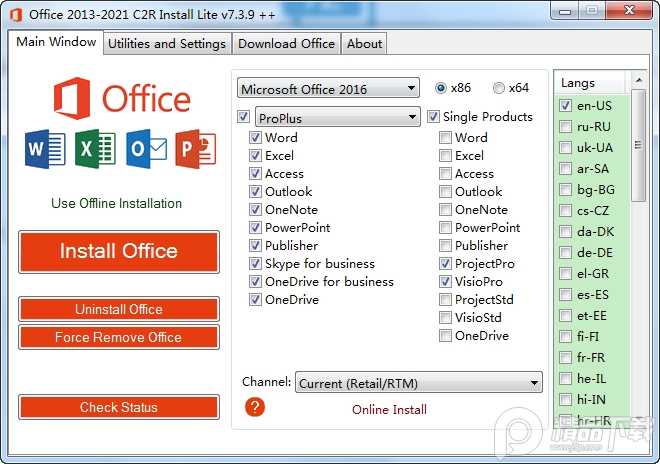
Task: Check Publisher under Single Products
Action: [x=445, y=245]
